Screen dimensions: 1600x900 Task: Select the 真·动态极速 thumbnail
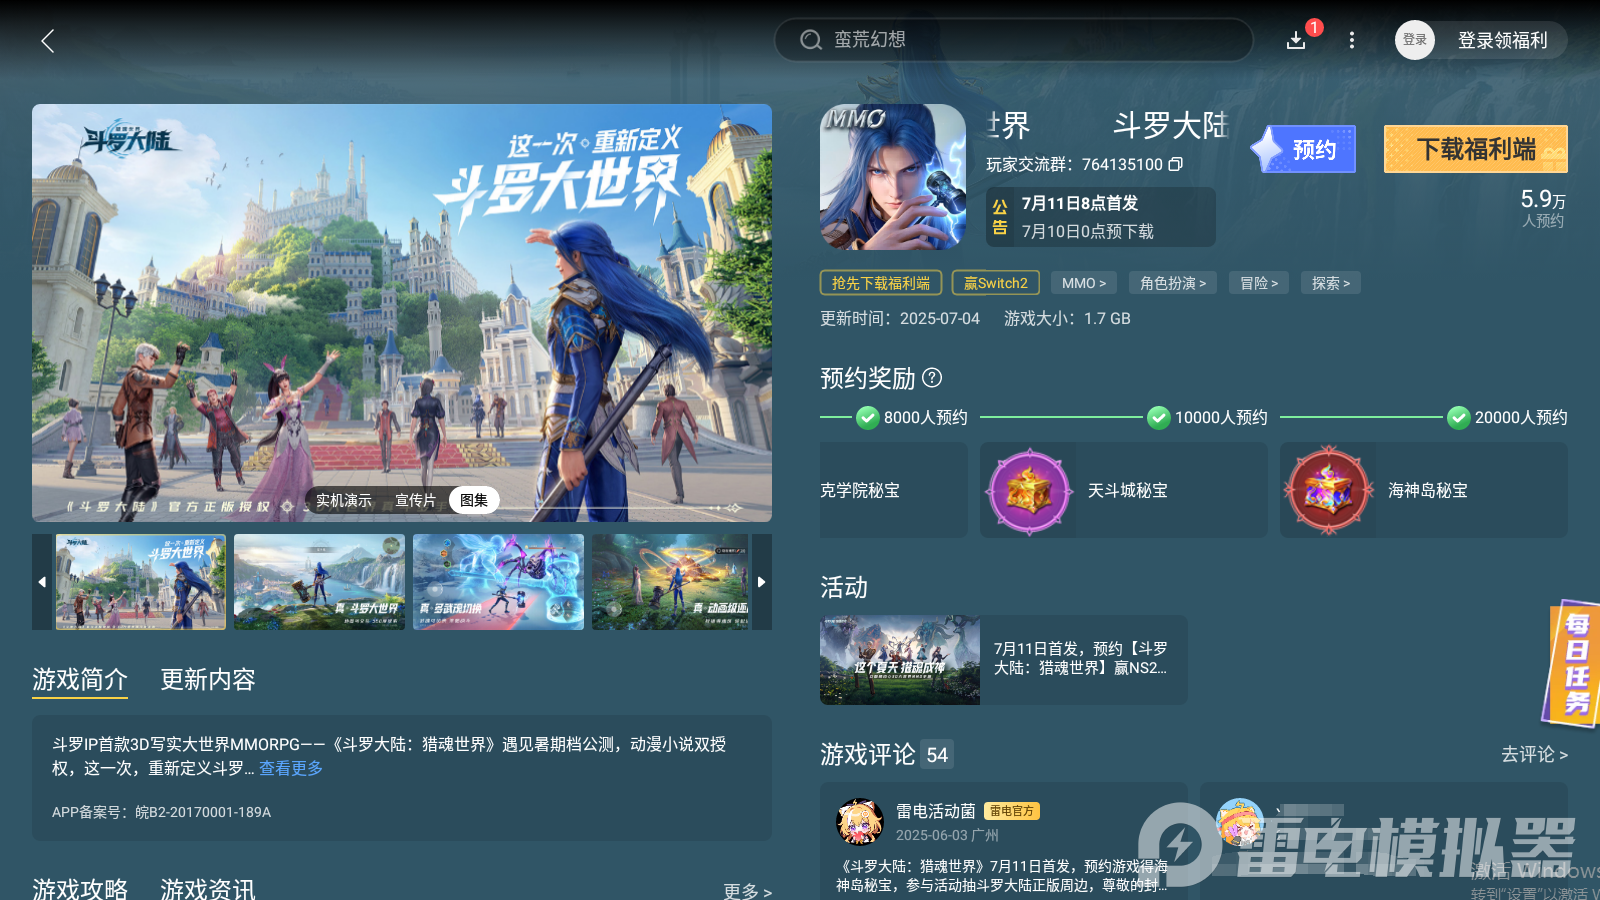(670, 582)
